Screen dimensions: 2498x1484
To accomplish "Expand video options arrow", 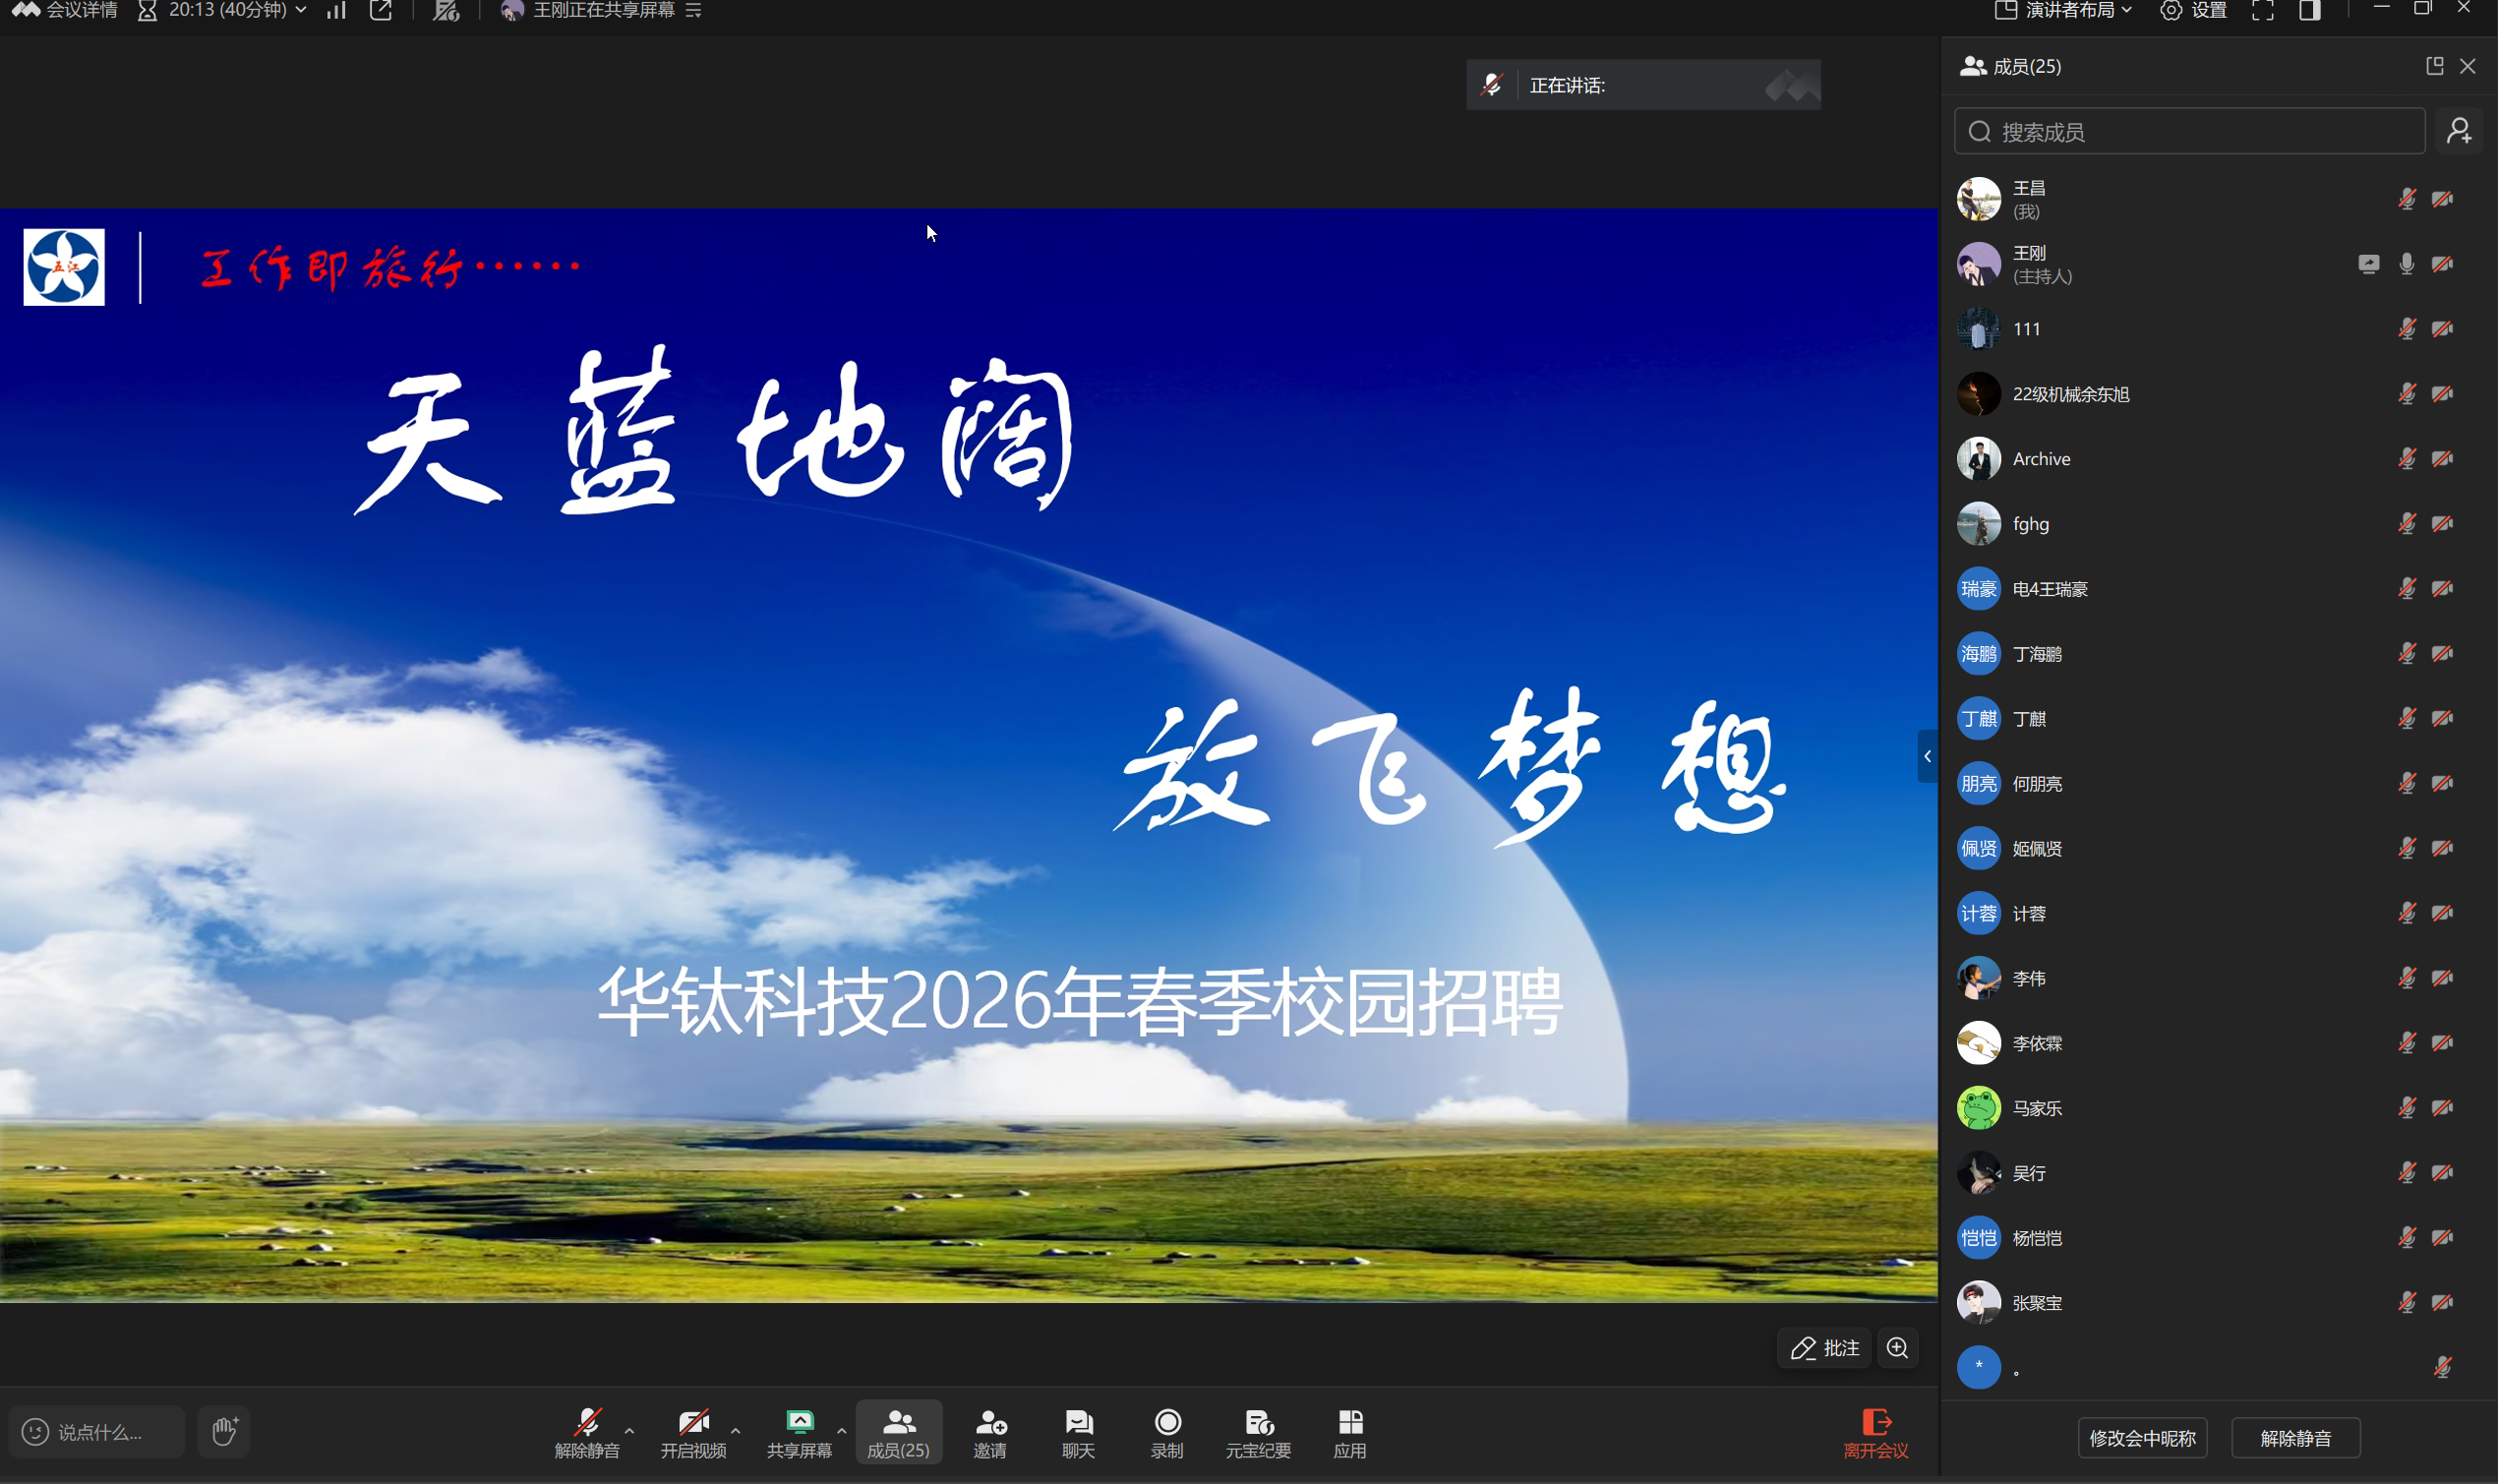I will coord(736,1431).
